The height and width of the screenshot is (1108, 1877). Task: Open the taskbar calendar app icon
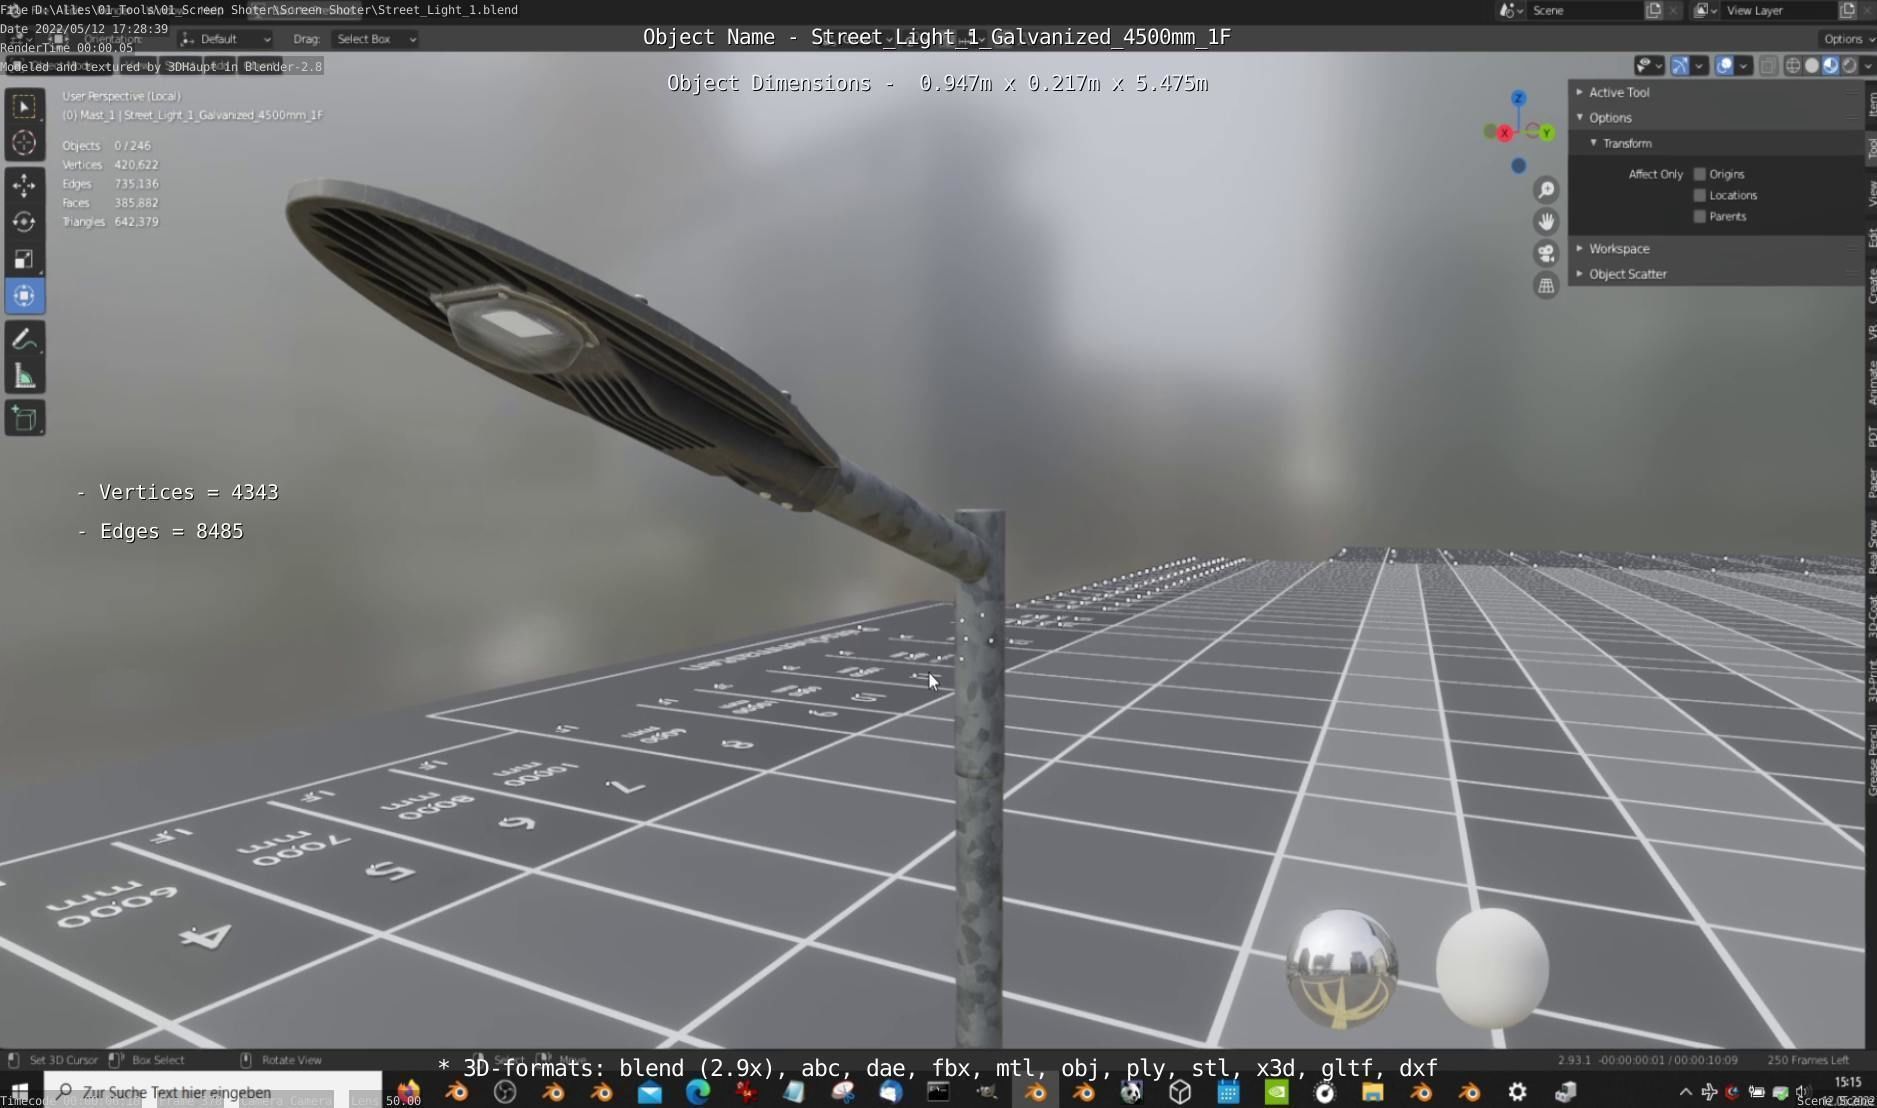tap(1228, 1092)
